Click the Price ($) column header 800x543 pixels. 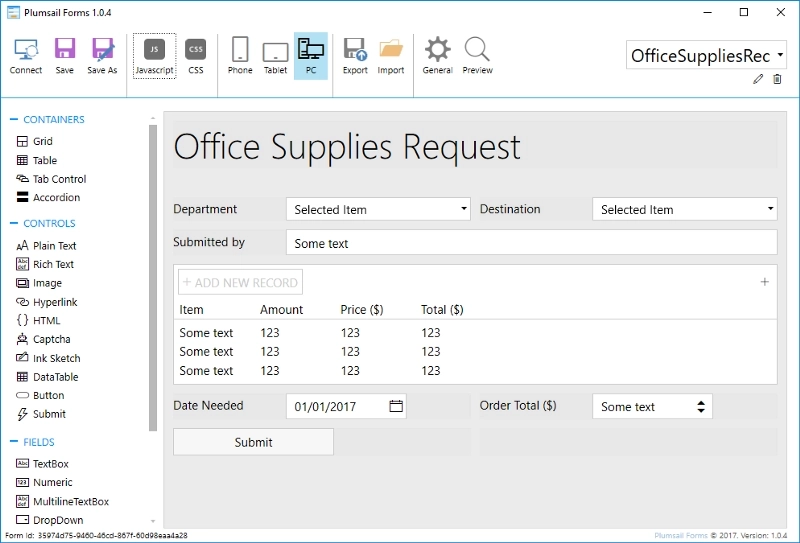click(x=362, y=310)
